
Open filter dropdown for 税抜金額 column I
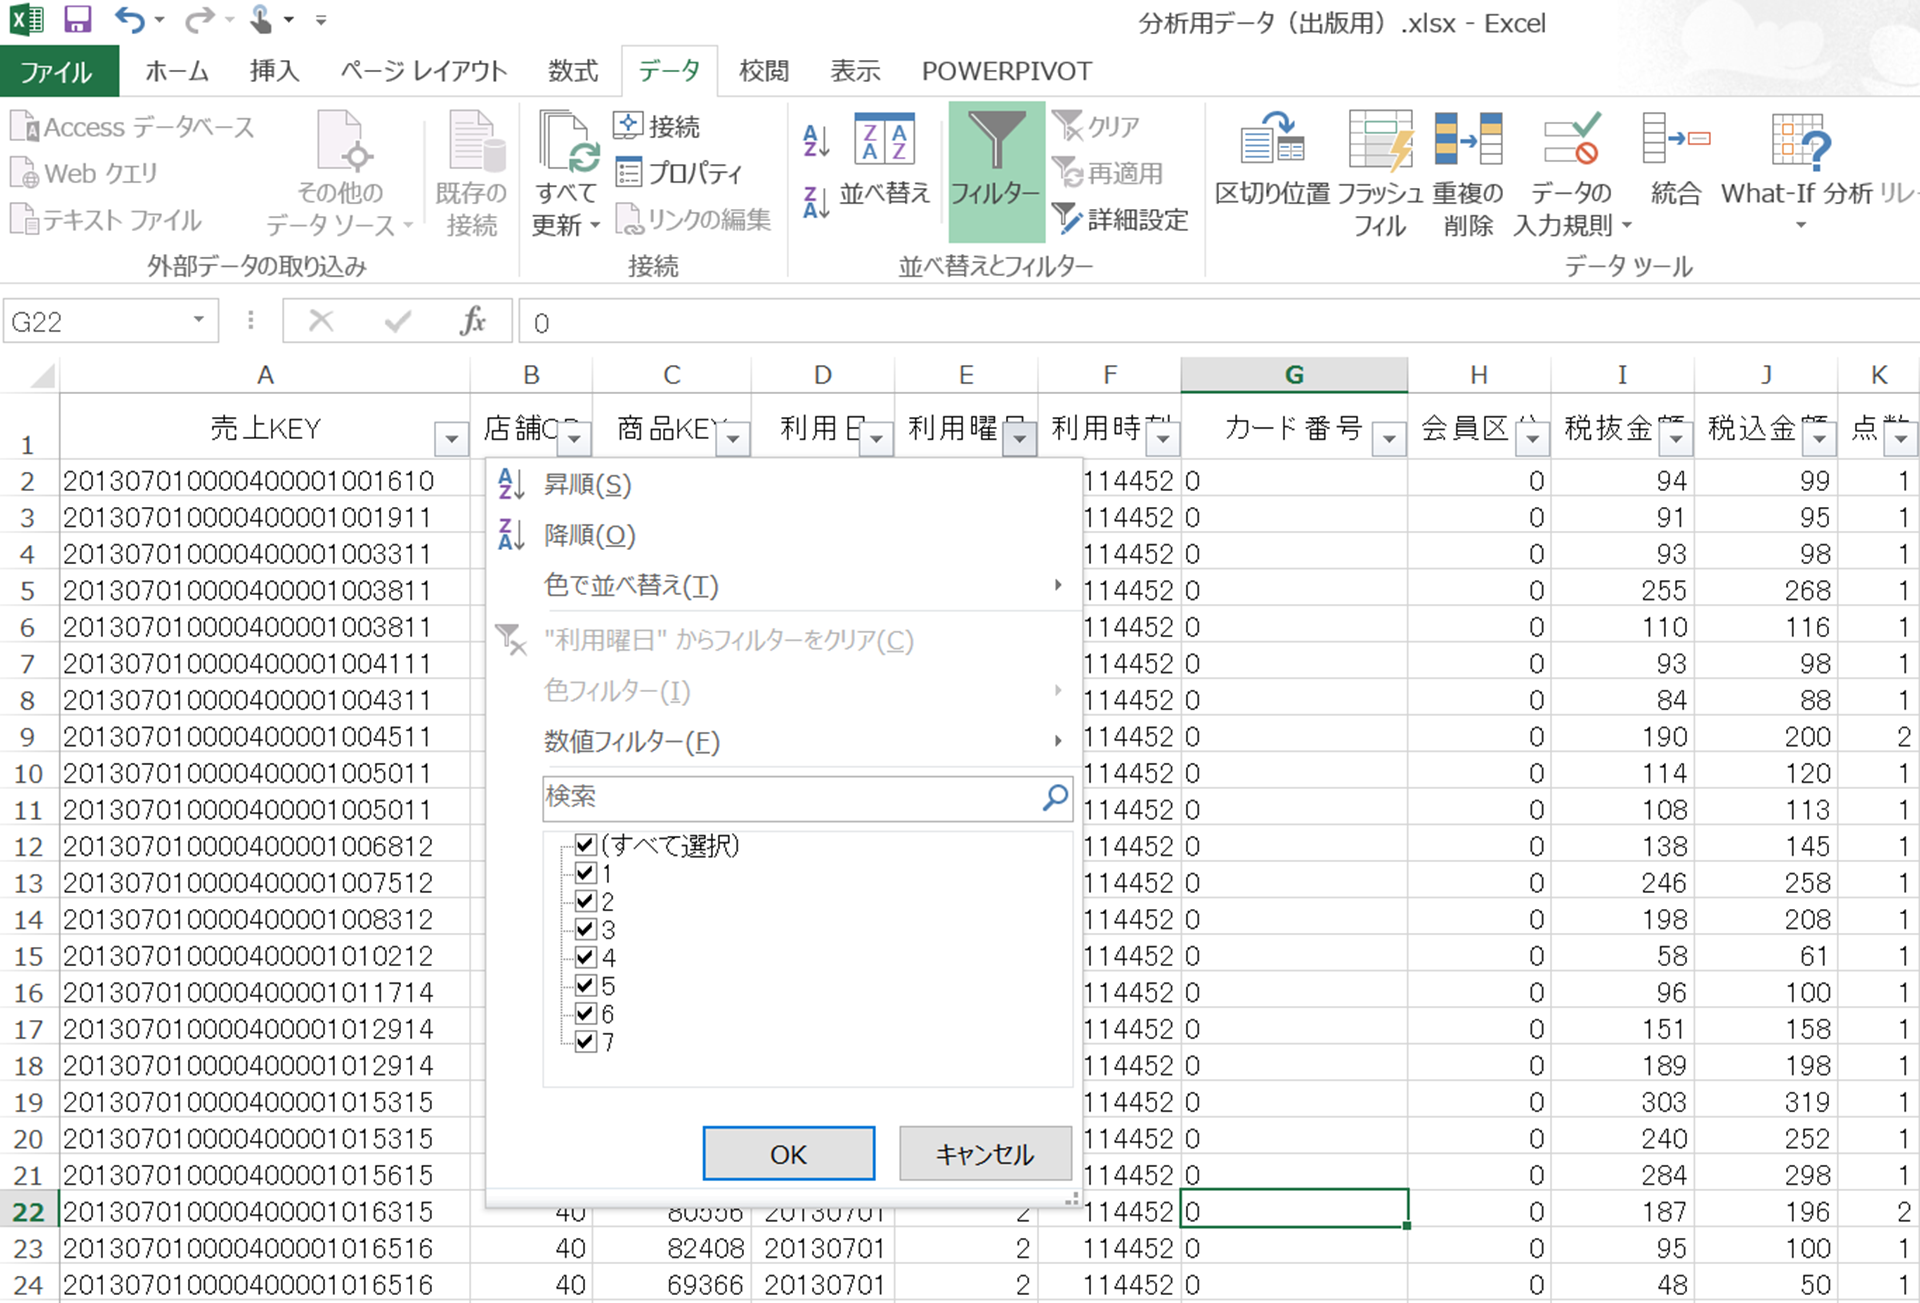point(1676,438)
